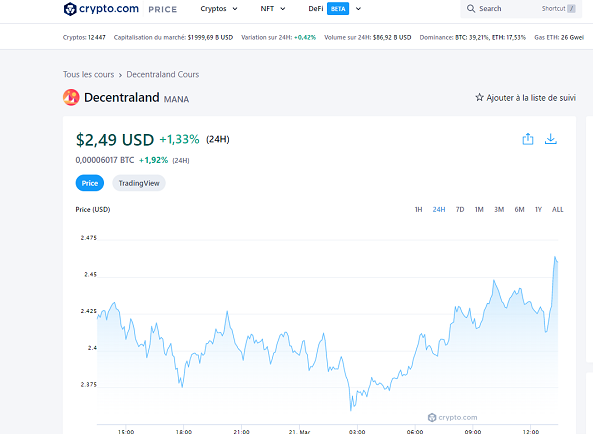Click the star watchlist icon

(x=479, y=98)
